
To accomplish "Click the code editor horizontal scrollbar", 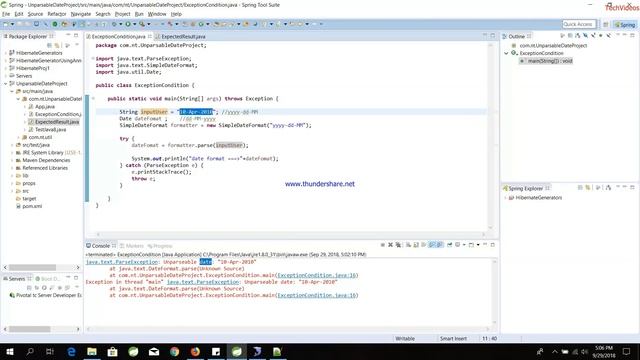I will point(291,234).
